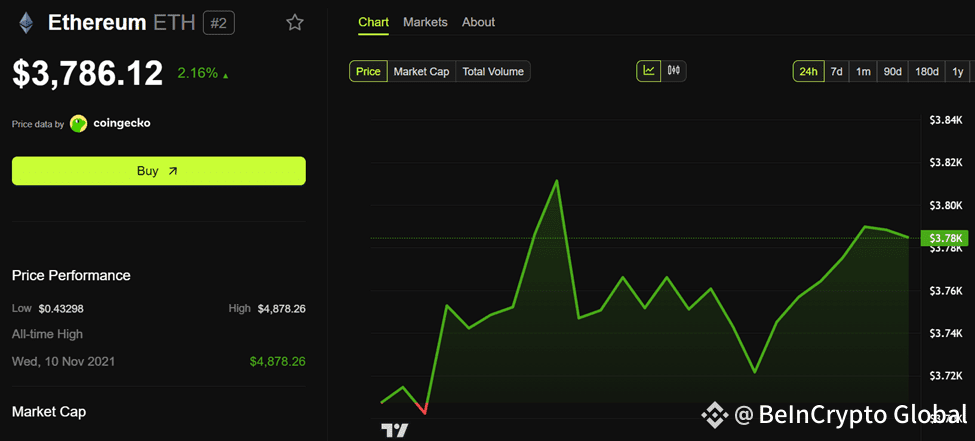Click the $3.84K axis label
Screen dimensions: 975x441
coord(945,119)
